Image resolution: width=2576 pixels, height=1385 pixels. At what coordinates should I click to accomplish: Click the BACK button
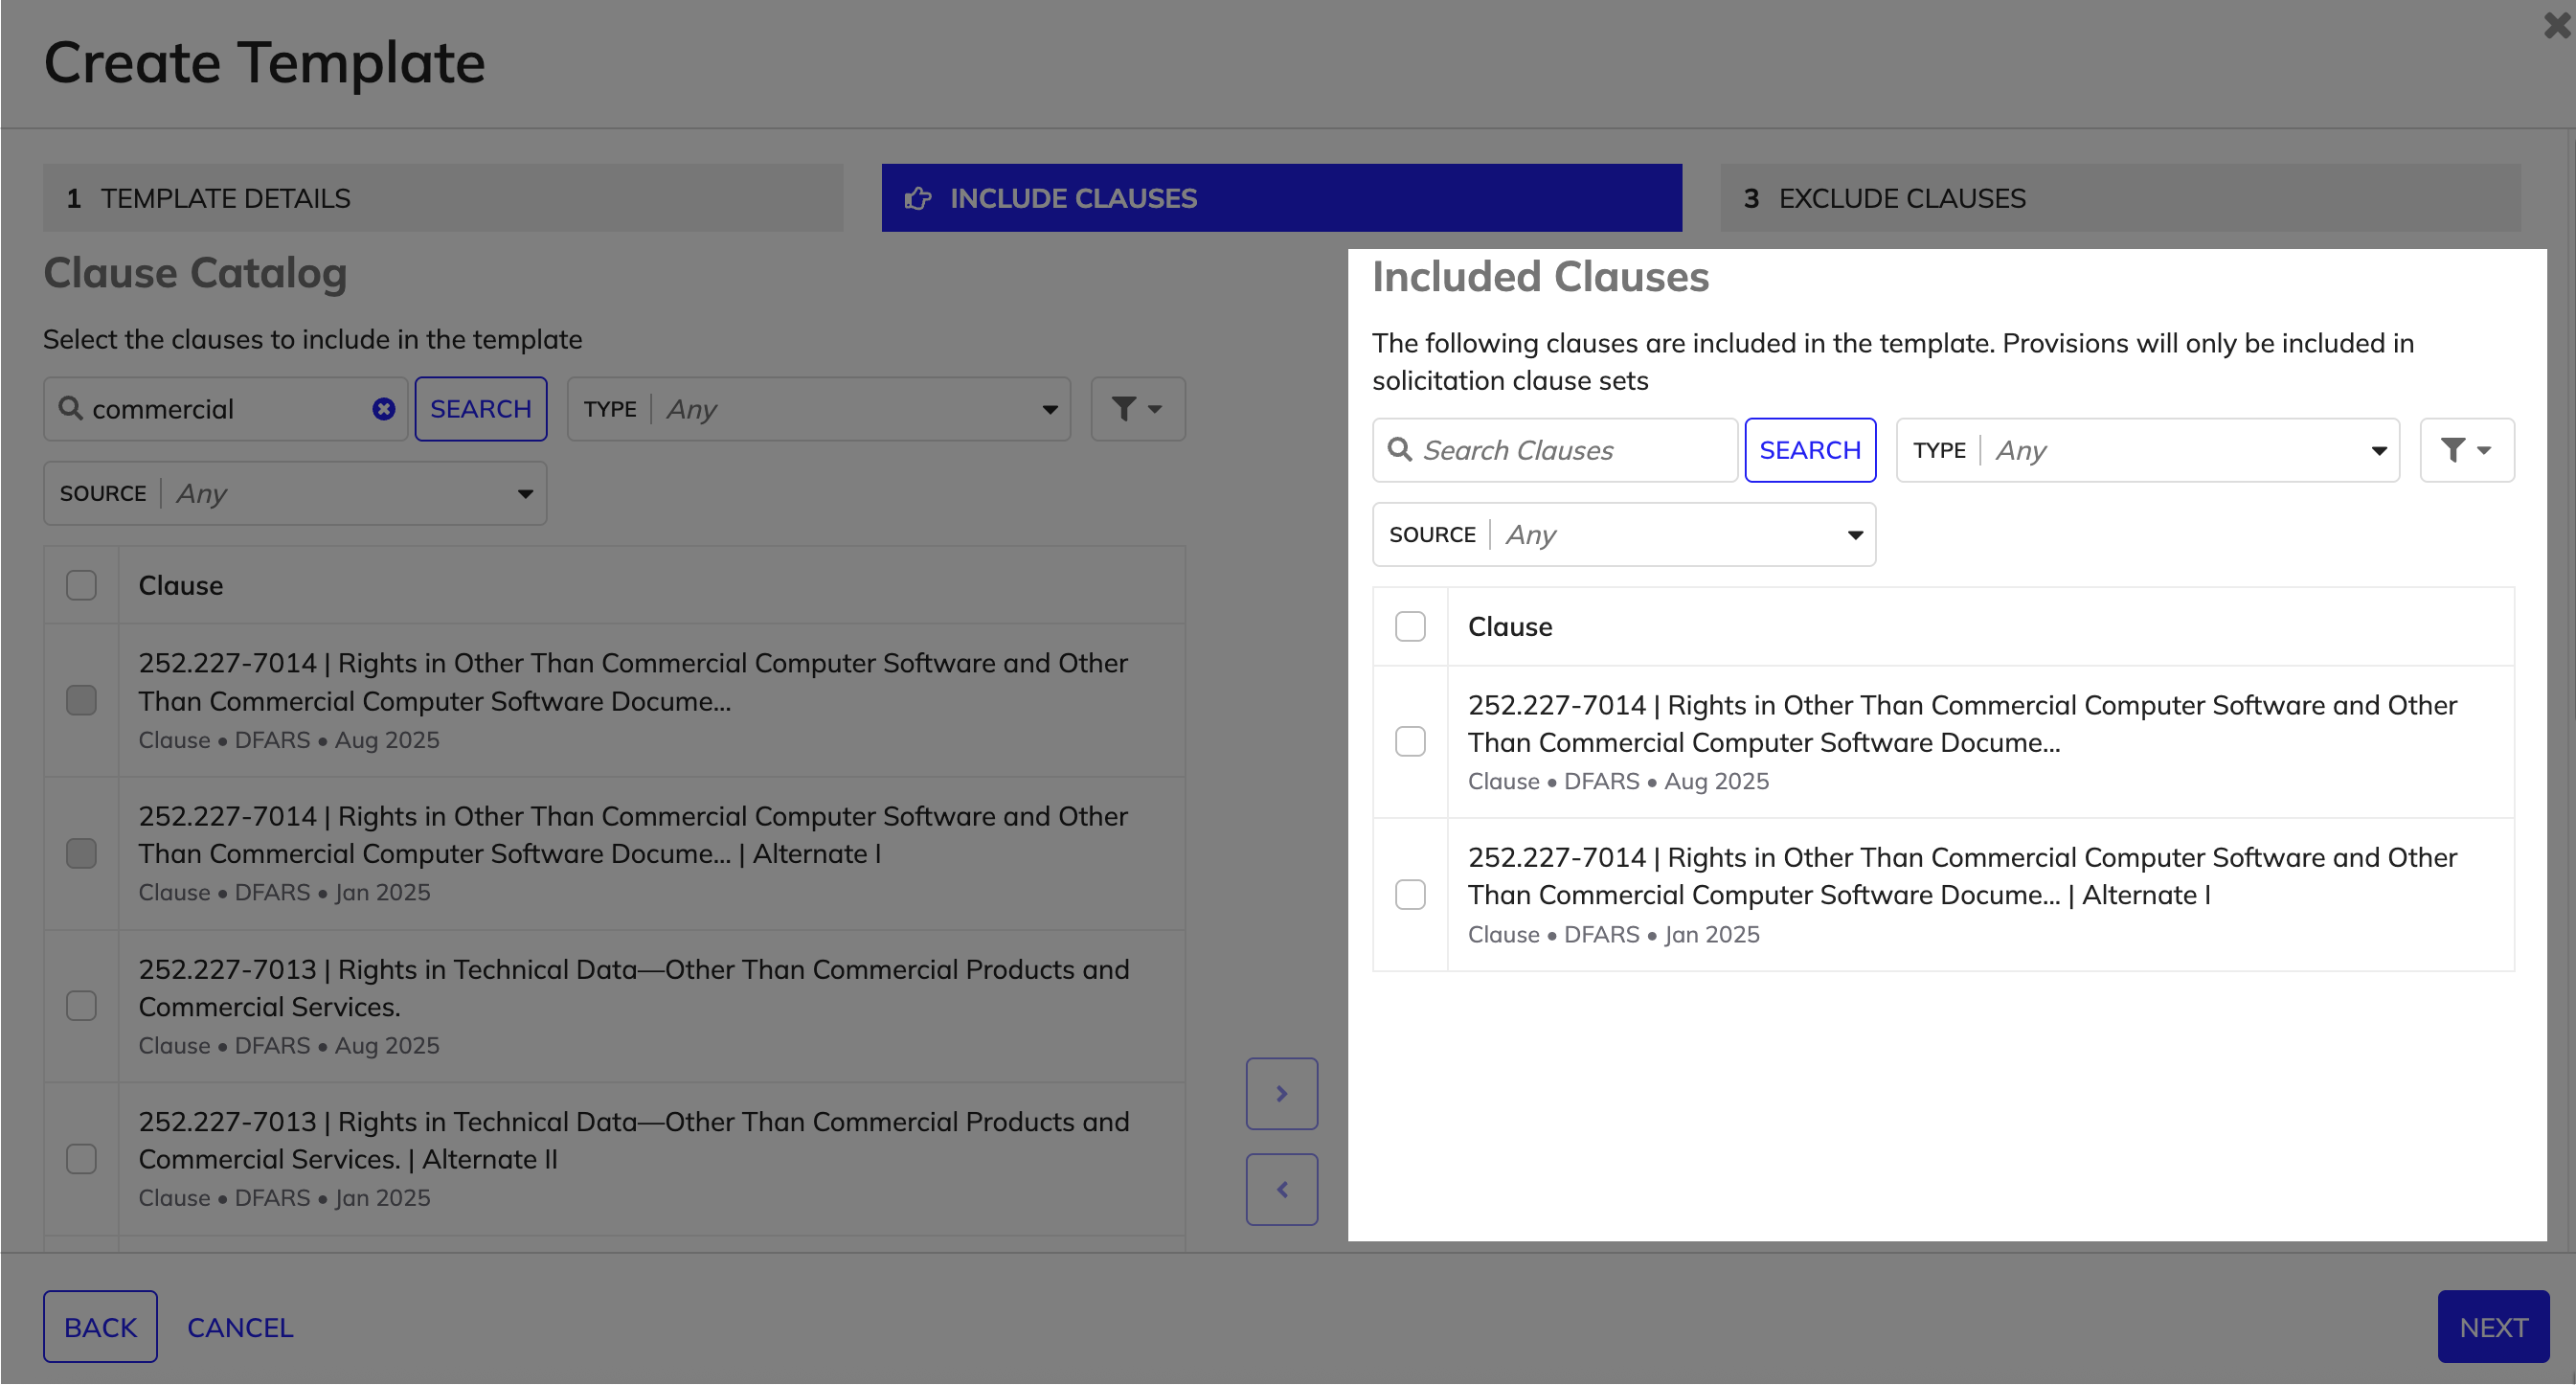click(100, 1327)
